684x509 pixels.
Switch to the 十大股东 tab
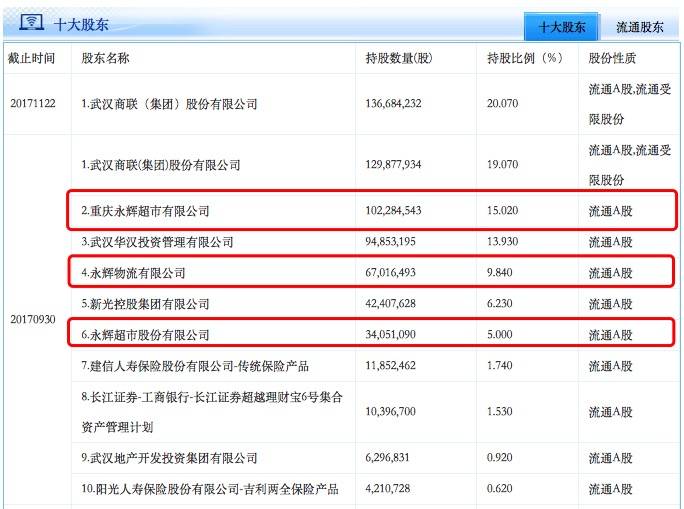tap(562, 27)
